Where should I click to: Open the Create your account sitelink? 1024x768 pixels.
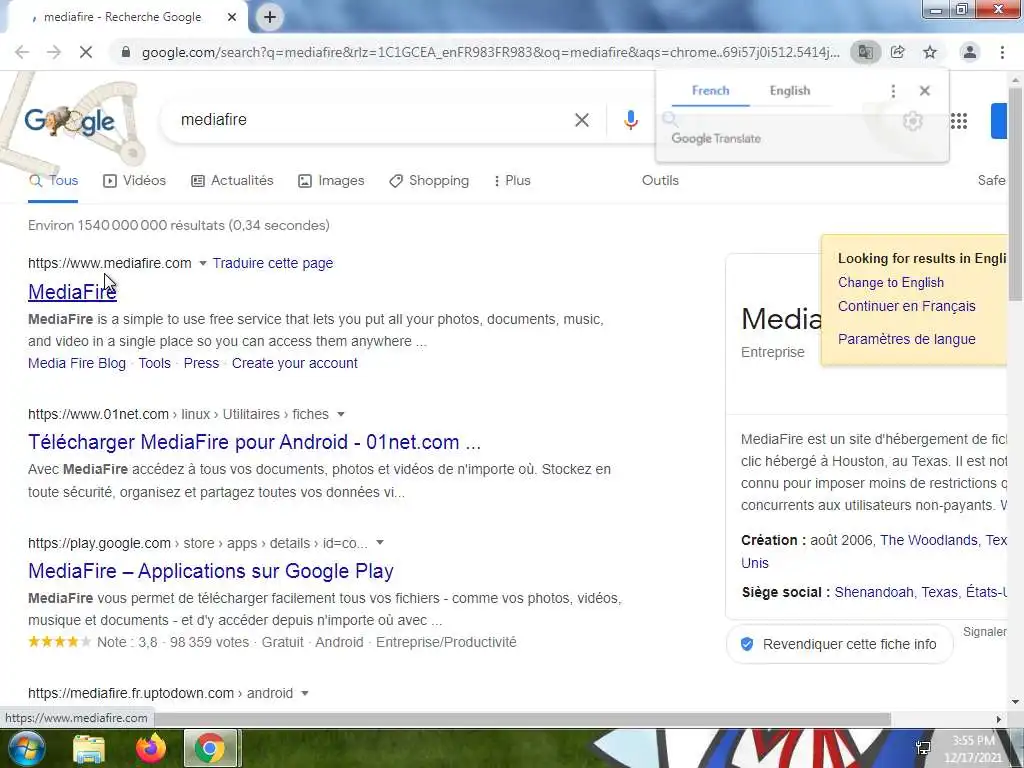point(295,363)
